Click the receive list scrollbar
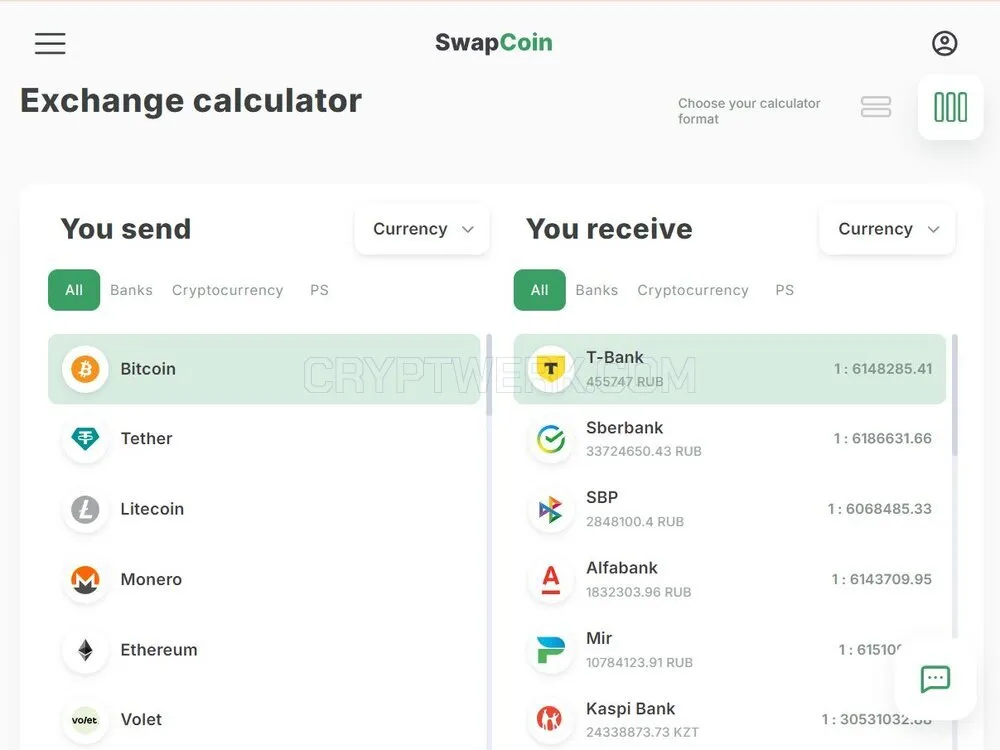Image resolution: width=1000 pixels, height=750 pixels. coord(955,395)
